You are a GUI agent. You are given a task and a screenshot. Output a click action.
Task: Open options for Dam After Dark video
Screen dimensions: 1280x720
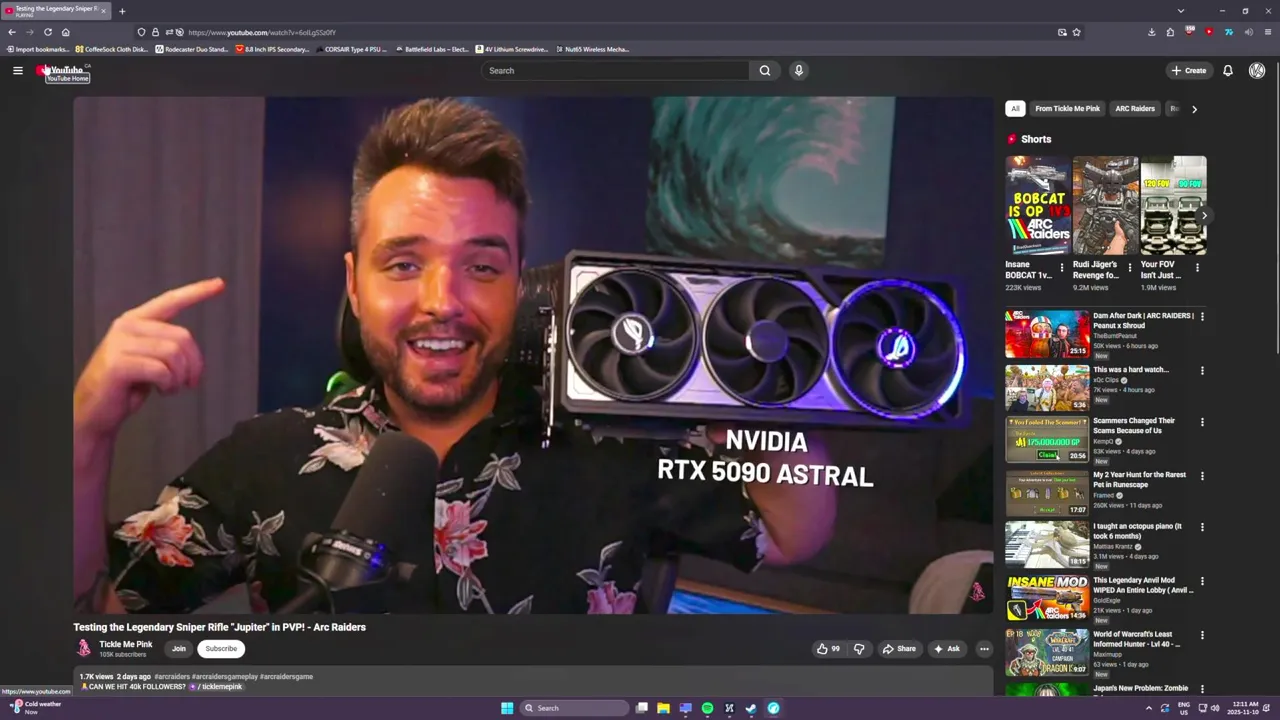[x=1202, y=316]
